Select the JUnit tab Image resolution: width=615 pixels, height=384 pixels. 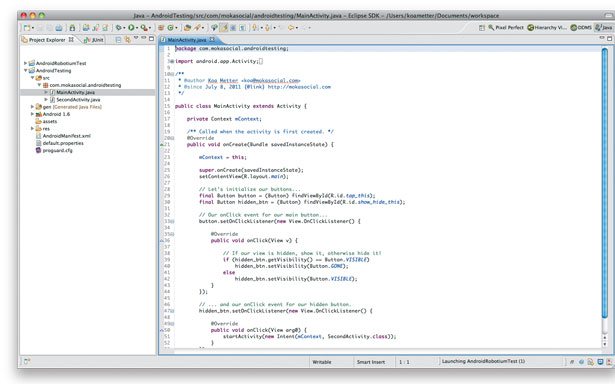pyautogui.click(x=94, y=40)
